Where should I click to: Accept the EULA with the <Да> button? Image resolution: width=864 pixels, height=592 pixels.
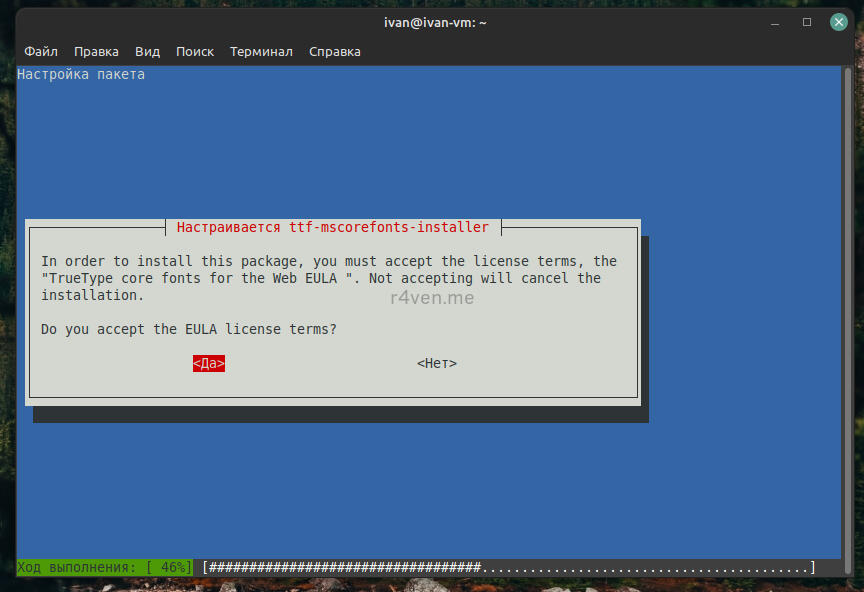(x=209, y=364)
